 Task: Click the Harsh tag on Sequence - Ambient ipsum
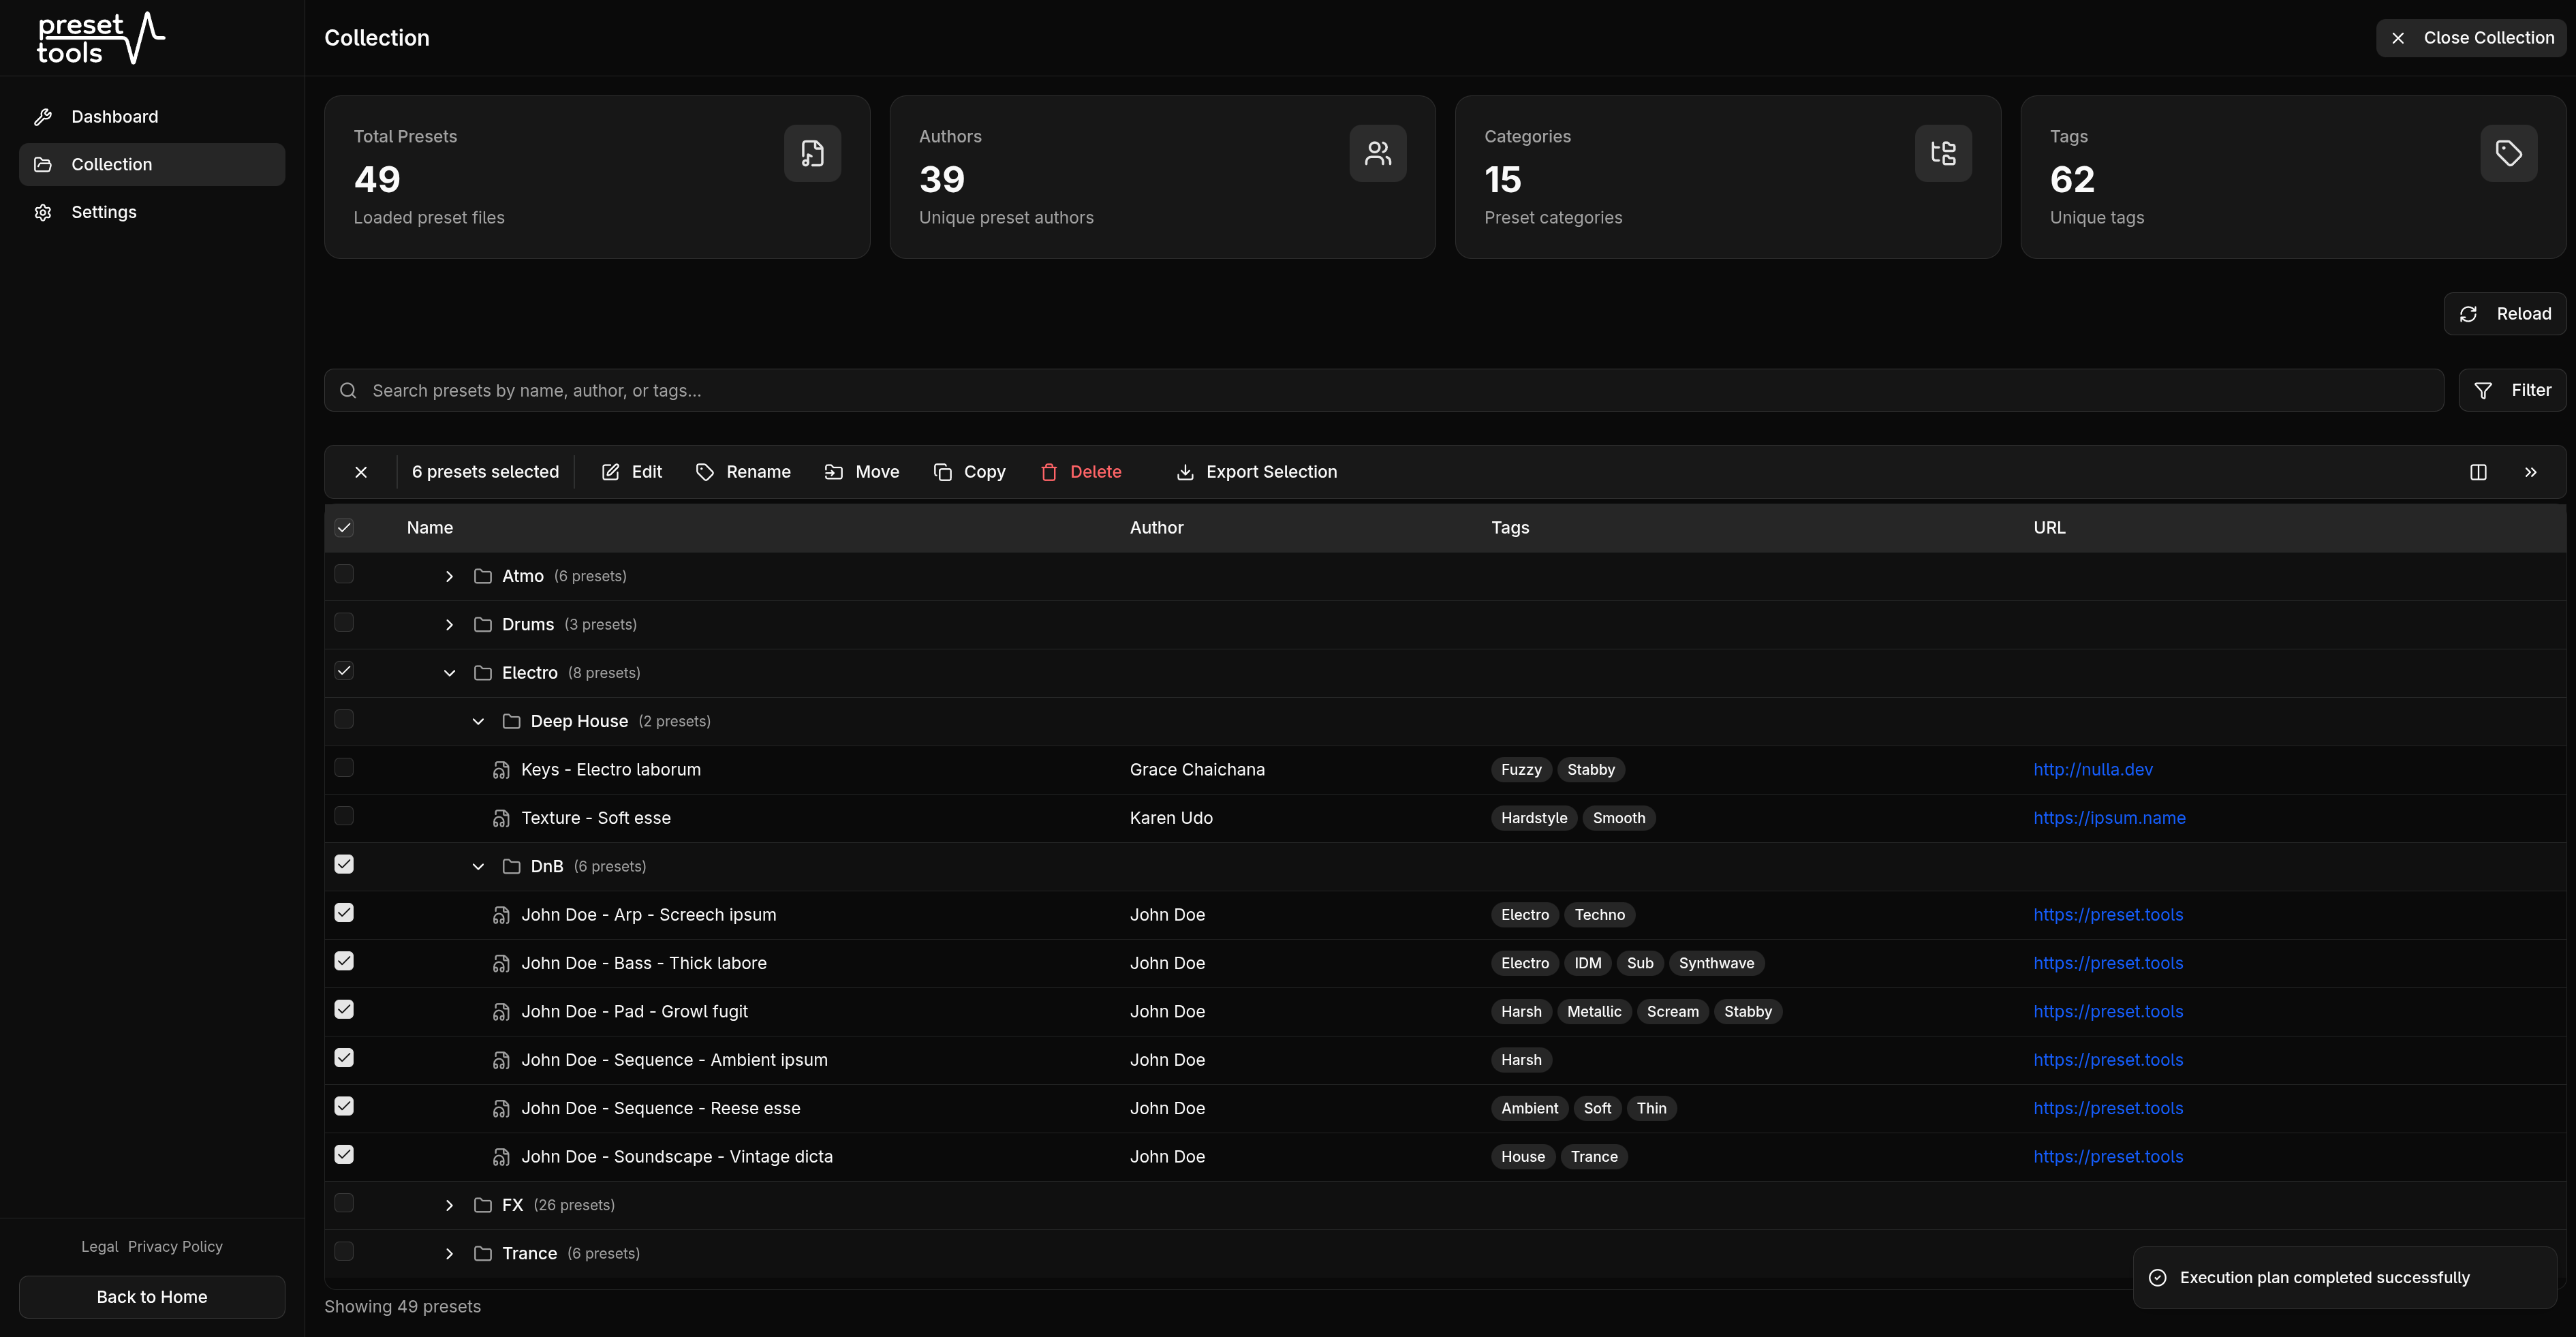[1521, 1059]
